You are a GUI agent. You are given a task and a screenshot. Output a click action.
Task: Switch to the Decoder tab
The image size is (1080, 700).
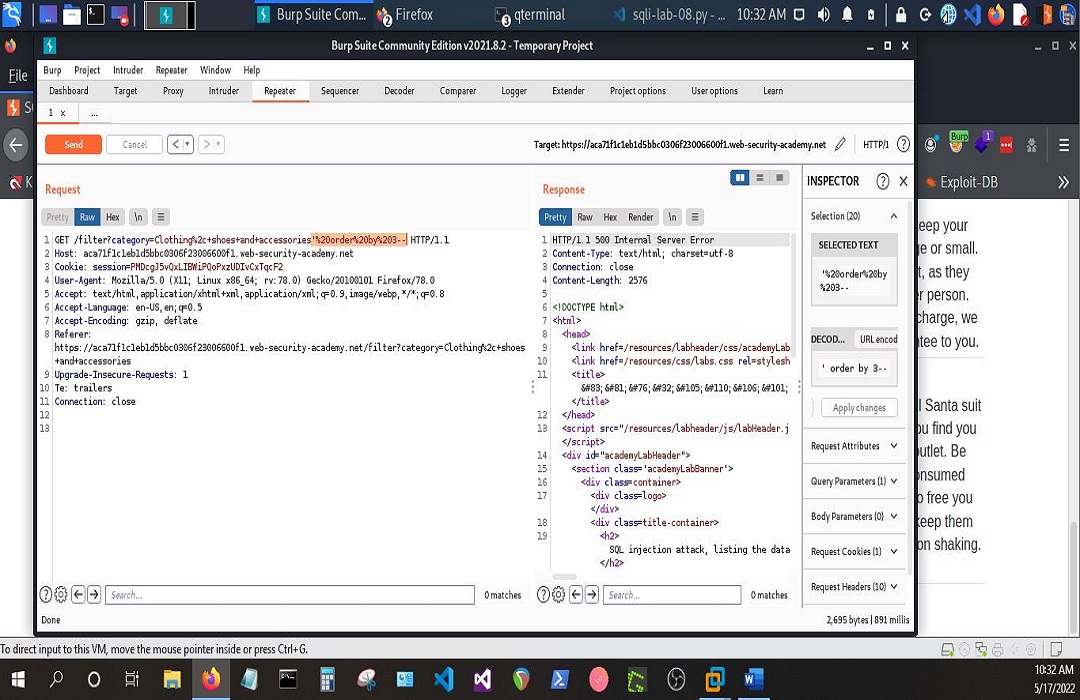pyautogui.click(x=399, y=91)
